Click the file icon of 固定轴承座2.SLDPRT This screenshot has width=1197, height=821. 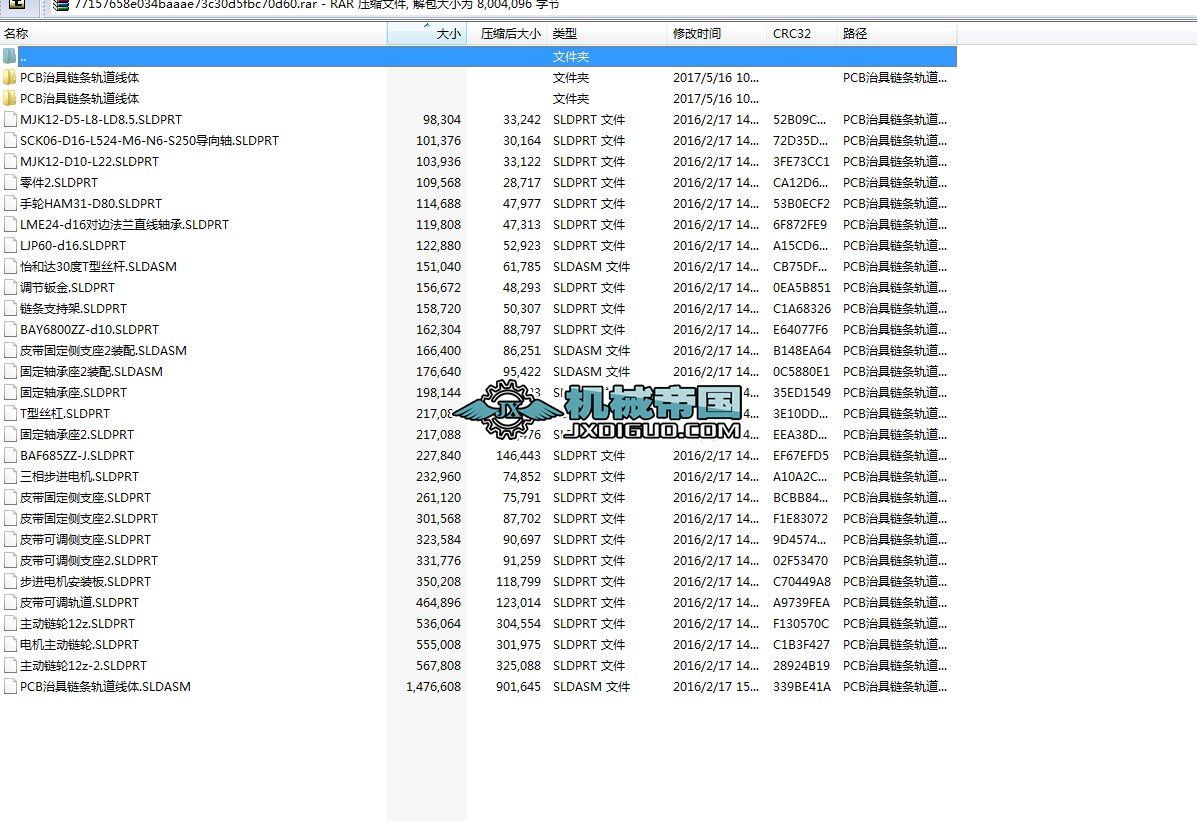point(10,435)
